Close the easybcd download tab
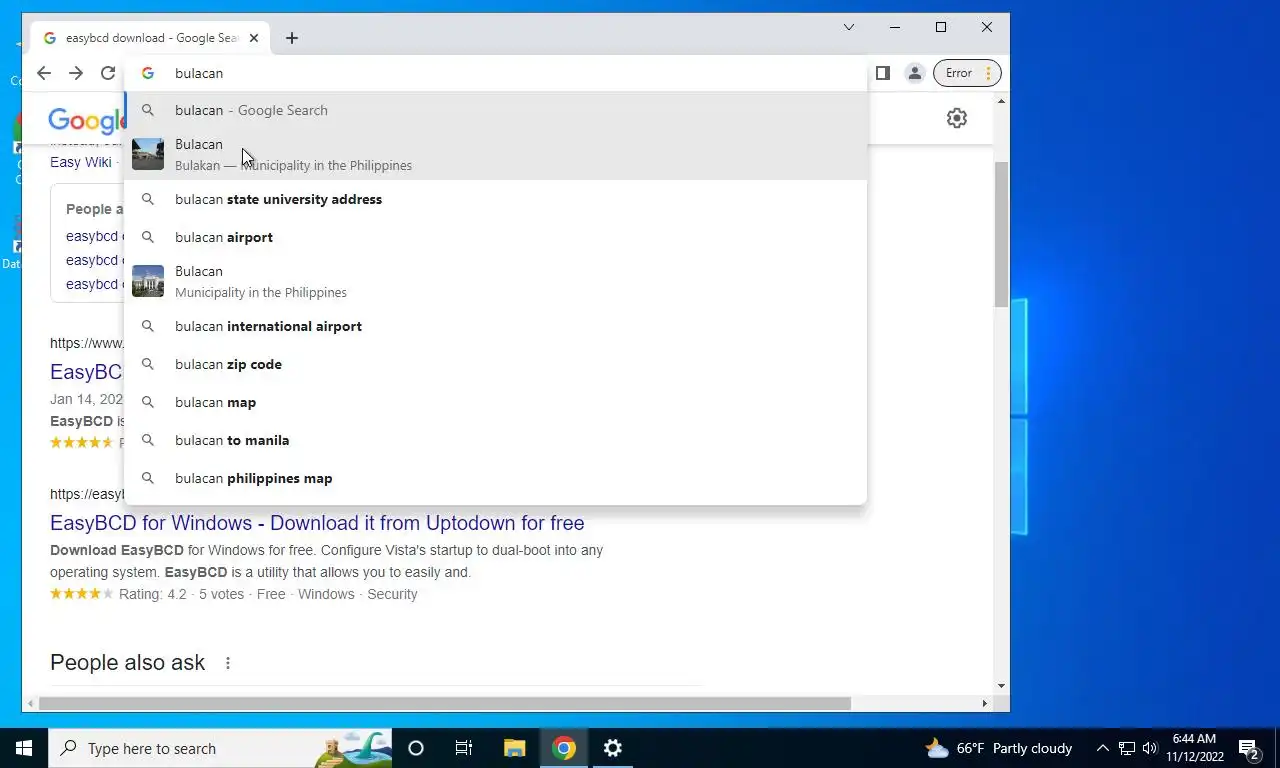The image size is (1280, 768). (254, 38)
